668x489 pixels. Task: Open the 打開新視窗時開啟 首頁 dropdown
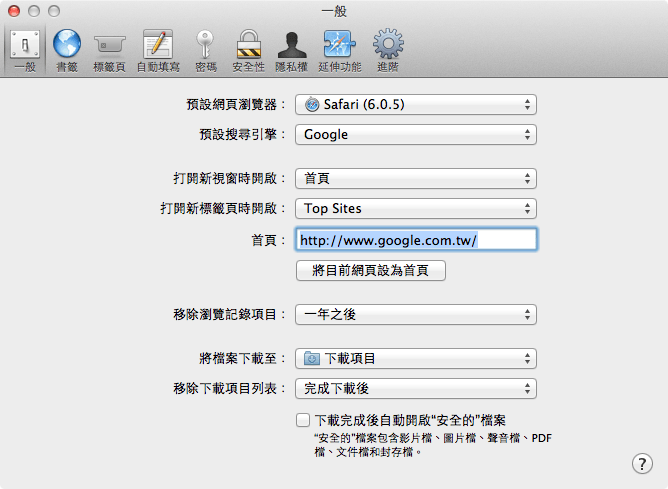coord(416,178)
